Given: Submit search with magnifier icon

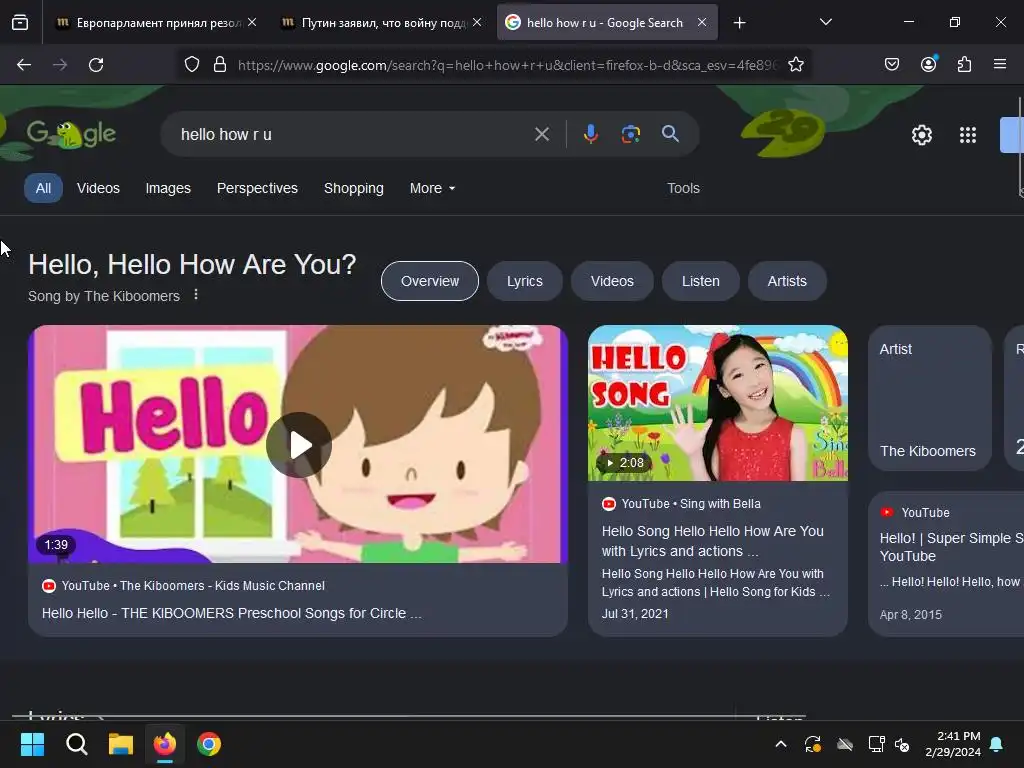Looking at the screenshot, I should tap(670, 134).
